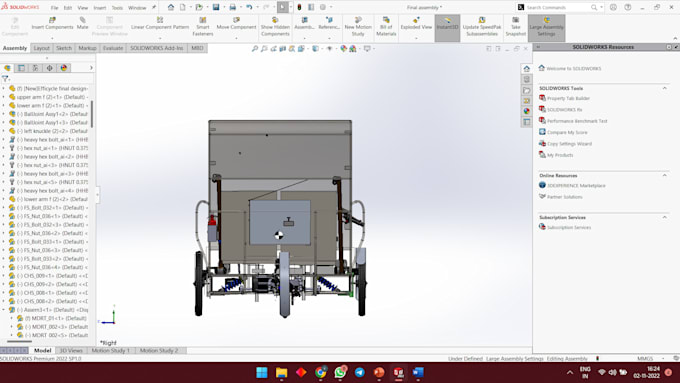Click Performance Benchmark Test link
The height and width of the screenshot is (383, 680).
577,121
